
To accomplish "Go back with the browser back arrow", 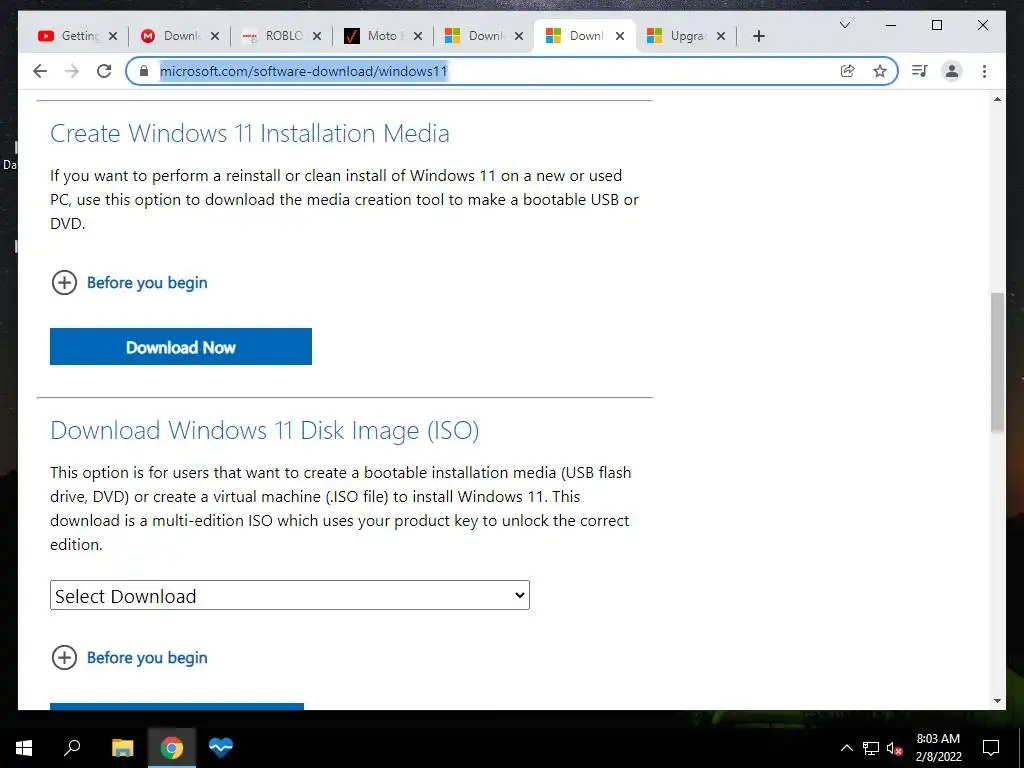I will click(x=40, y=71).
